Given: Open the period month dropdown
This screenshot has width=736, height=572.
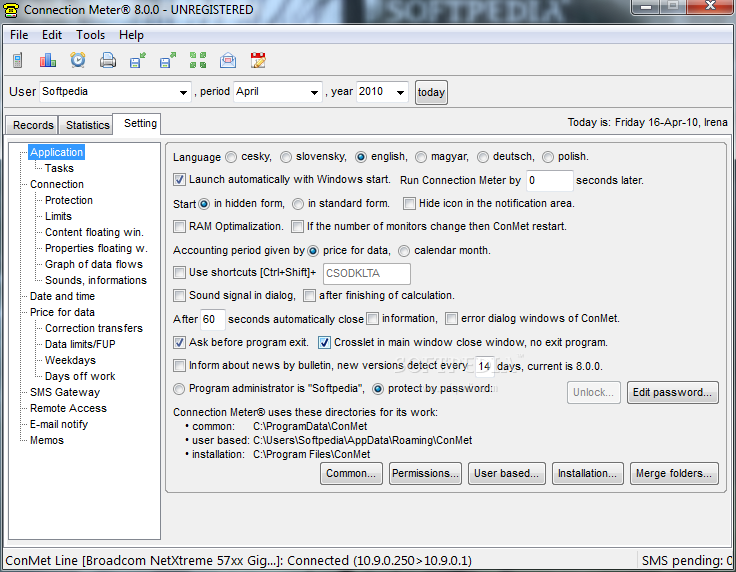Looking at the screenshot, I should pos(314,92).
